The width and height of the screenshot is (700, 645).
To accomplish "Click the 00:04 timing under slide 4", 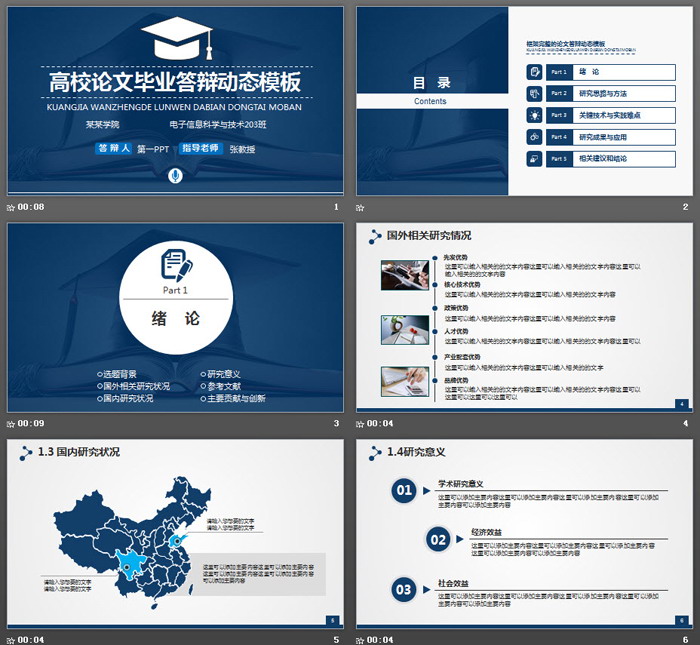I will tap(380, 424).
